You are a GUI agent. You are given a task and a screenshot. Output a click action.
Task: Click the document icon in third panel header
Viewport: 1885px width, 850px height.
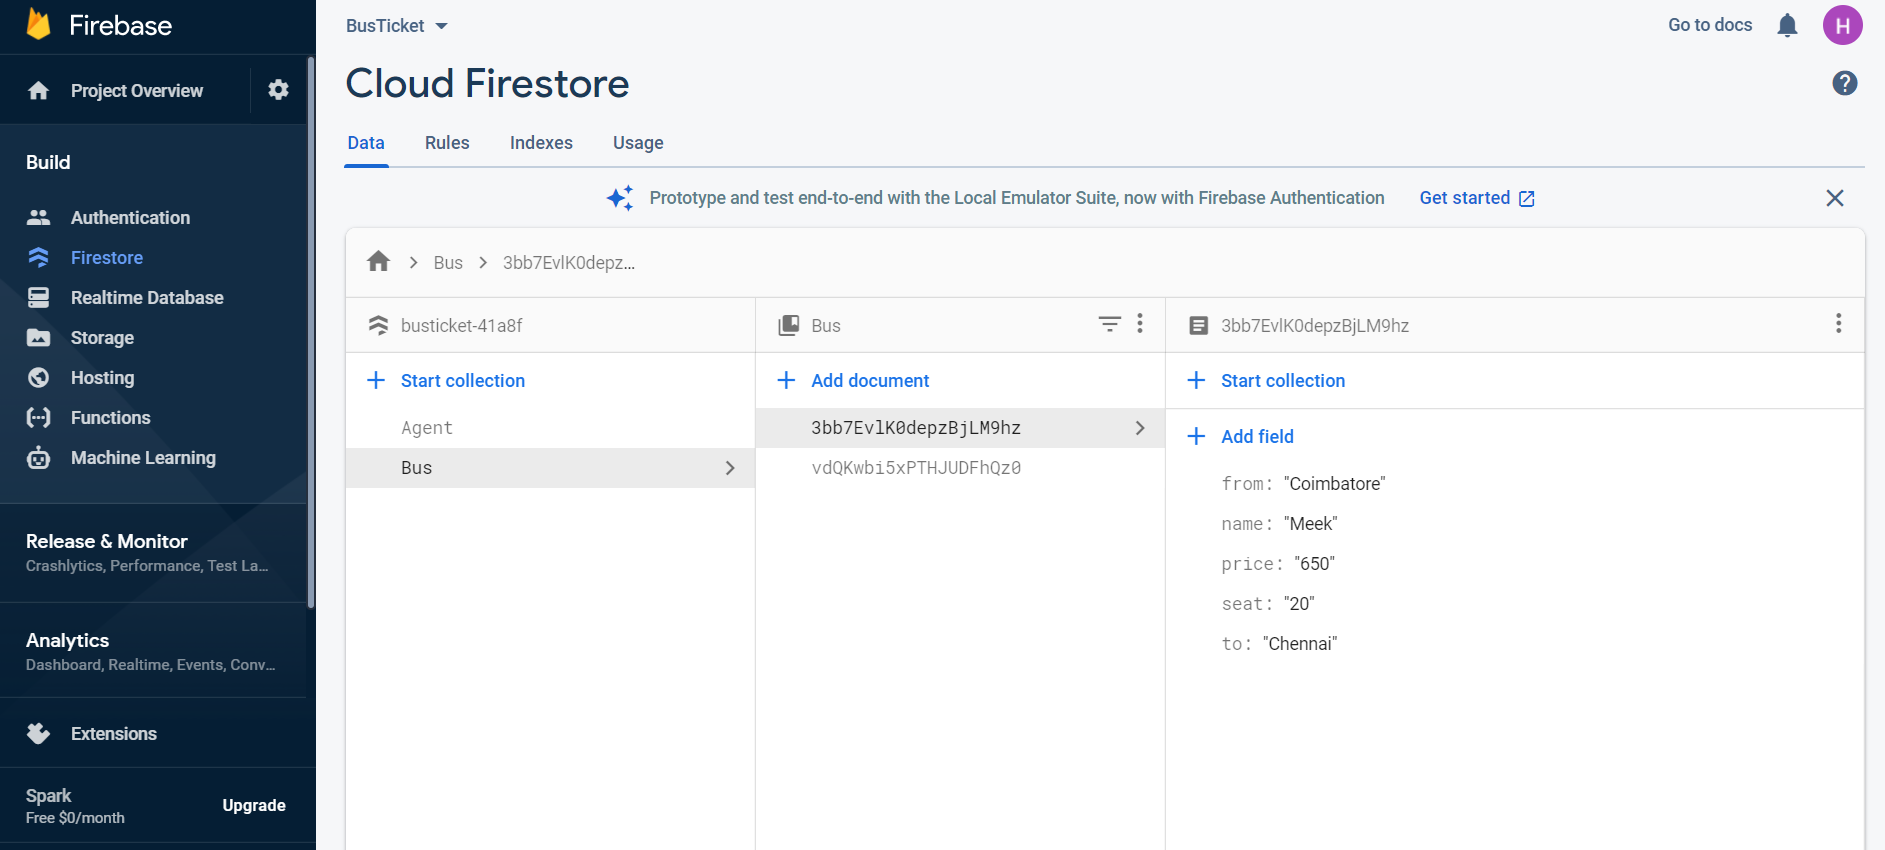[x=1198, y=325]
